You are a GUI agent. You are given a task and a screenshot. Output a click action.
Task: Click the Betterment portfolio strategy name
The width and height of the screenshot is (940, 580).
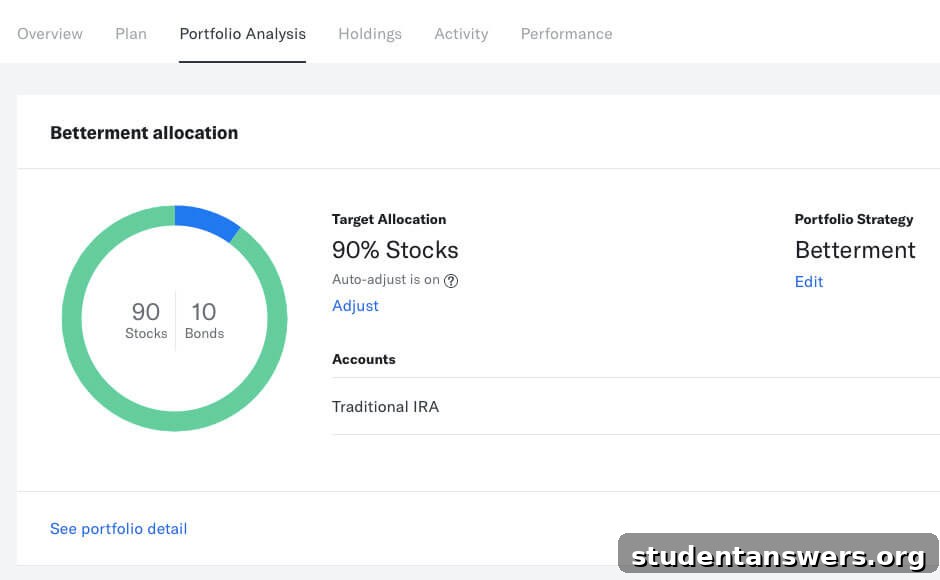[x=855, y=250]
